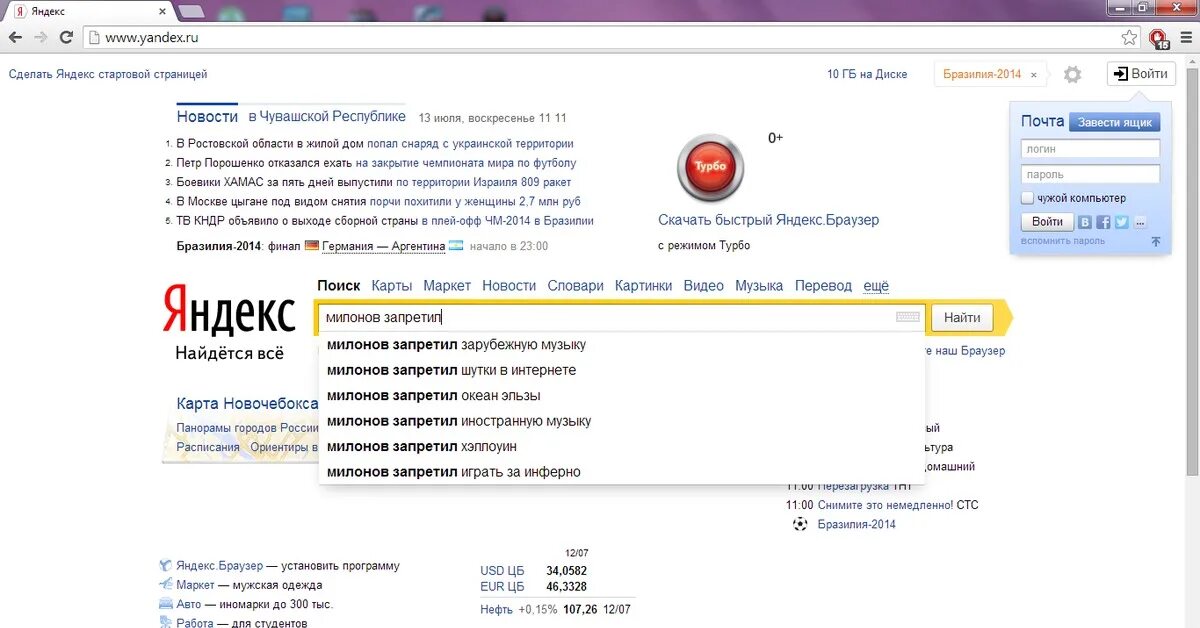Open the Новости search tab
This screenshot has width=1200, height=628.
coord(509,286)
